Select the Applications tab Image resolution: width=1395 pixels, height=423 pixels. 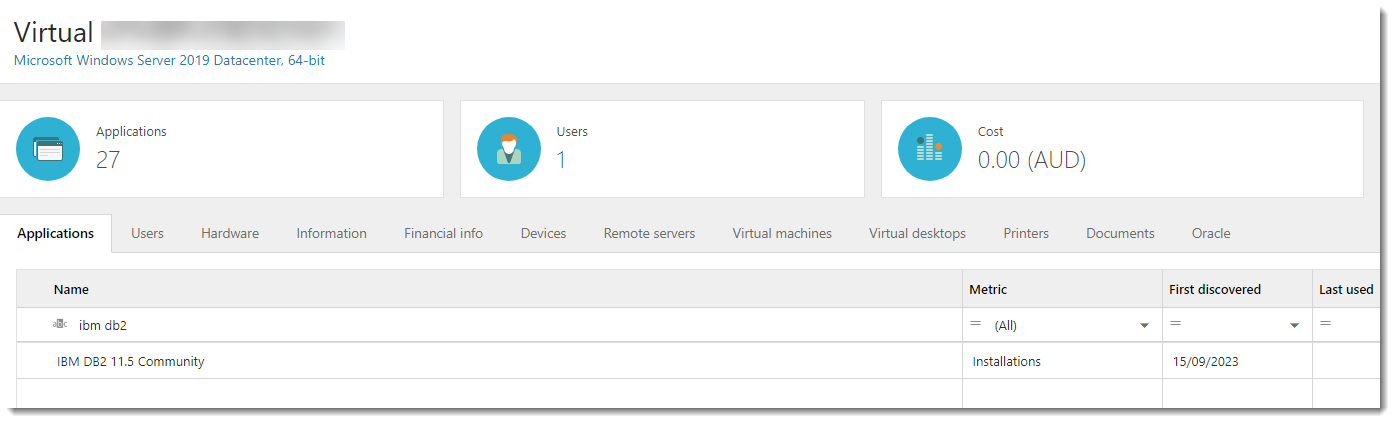56,233
